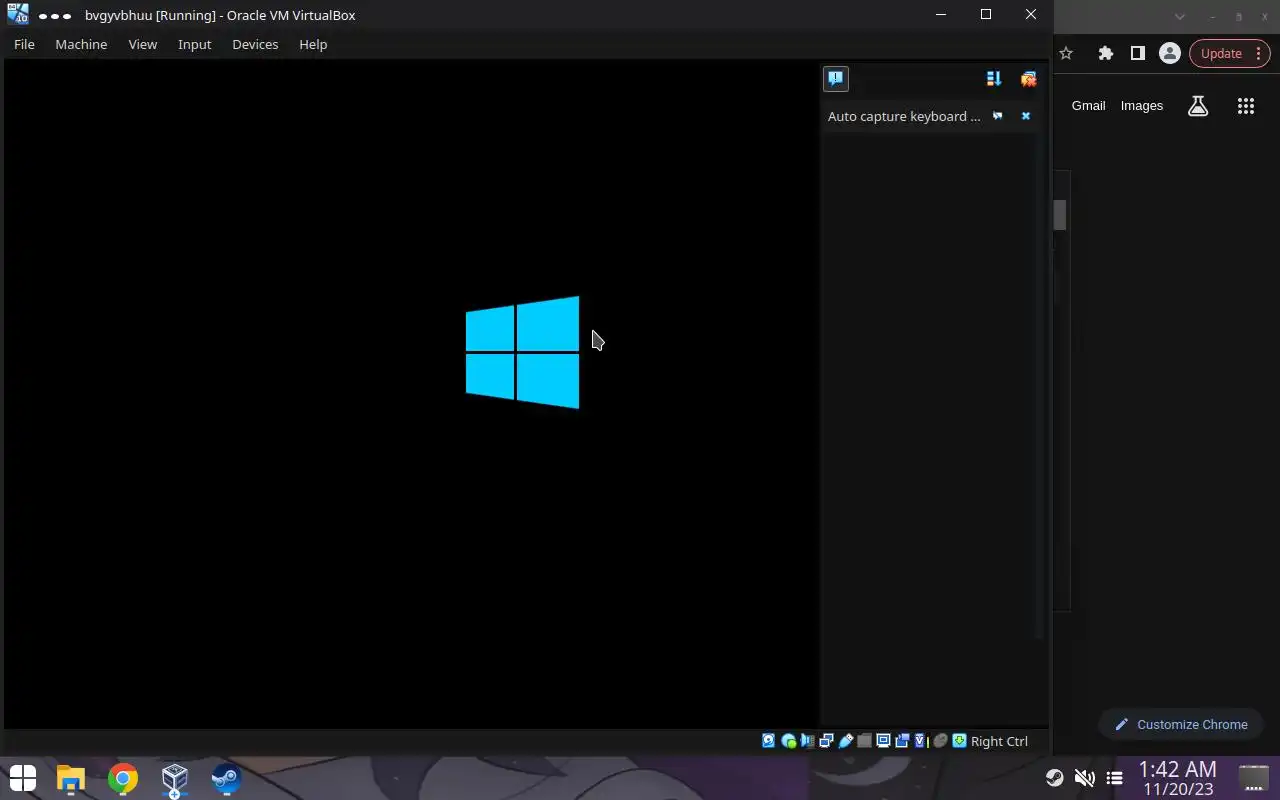Click the Update button in Chrome
1280x800 pixels.
click(x=1229, y=53)
